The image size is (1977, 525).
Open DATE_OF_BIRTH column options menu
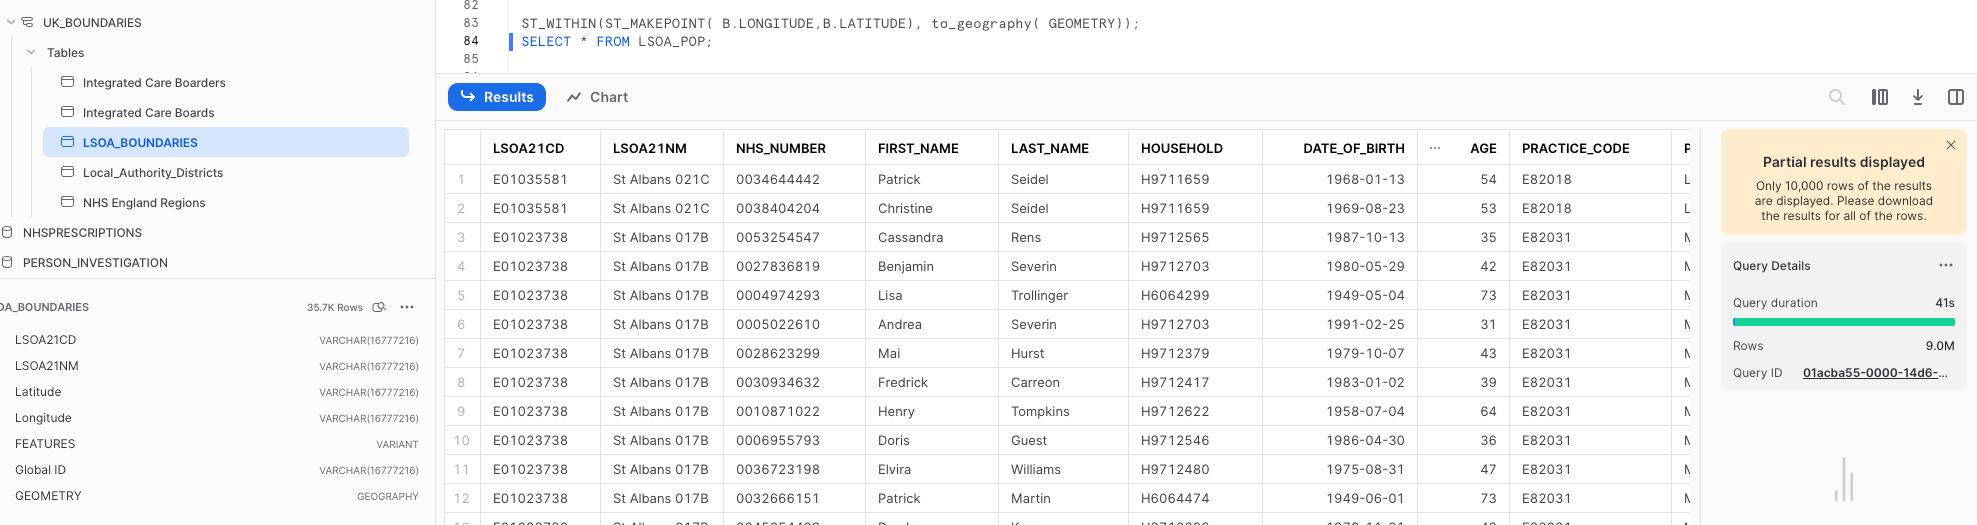click(1435, 148)
